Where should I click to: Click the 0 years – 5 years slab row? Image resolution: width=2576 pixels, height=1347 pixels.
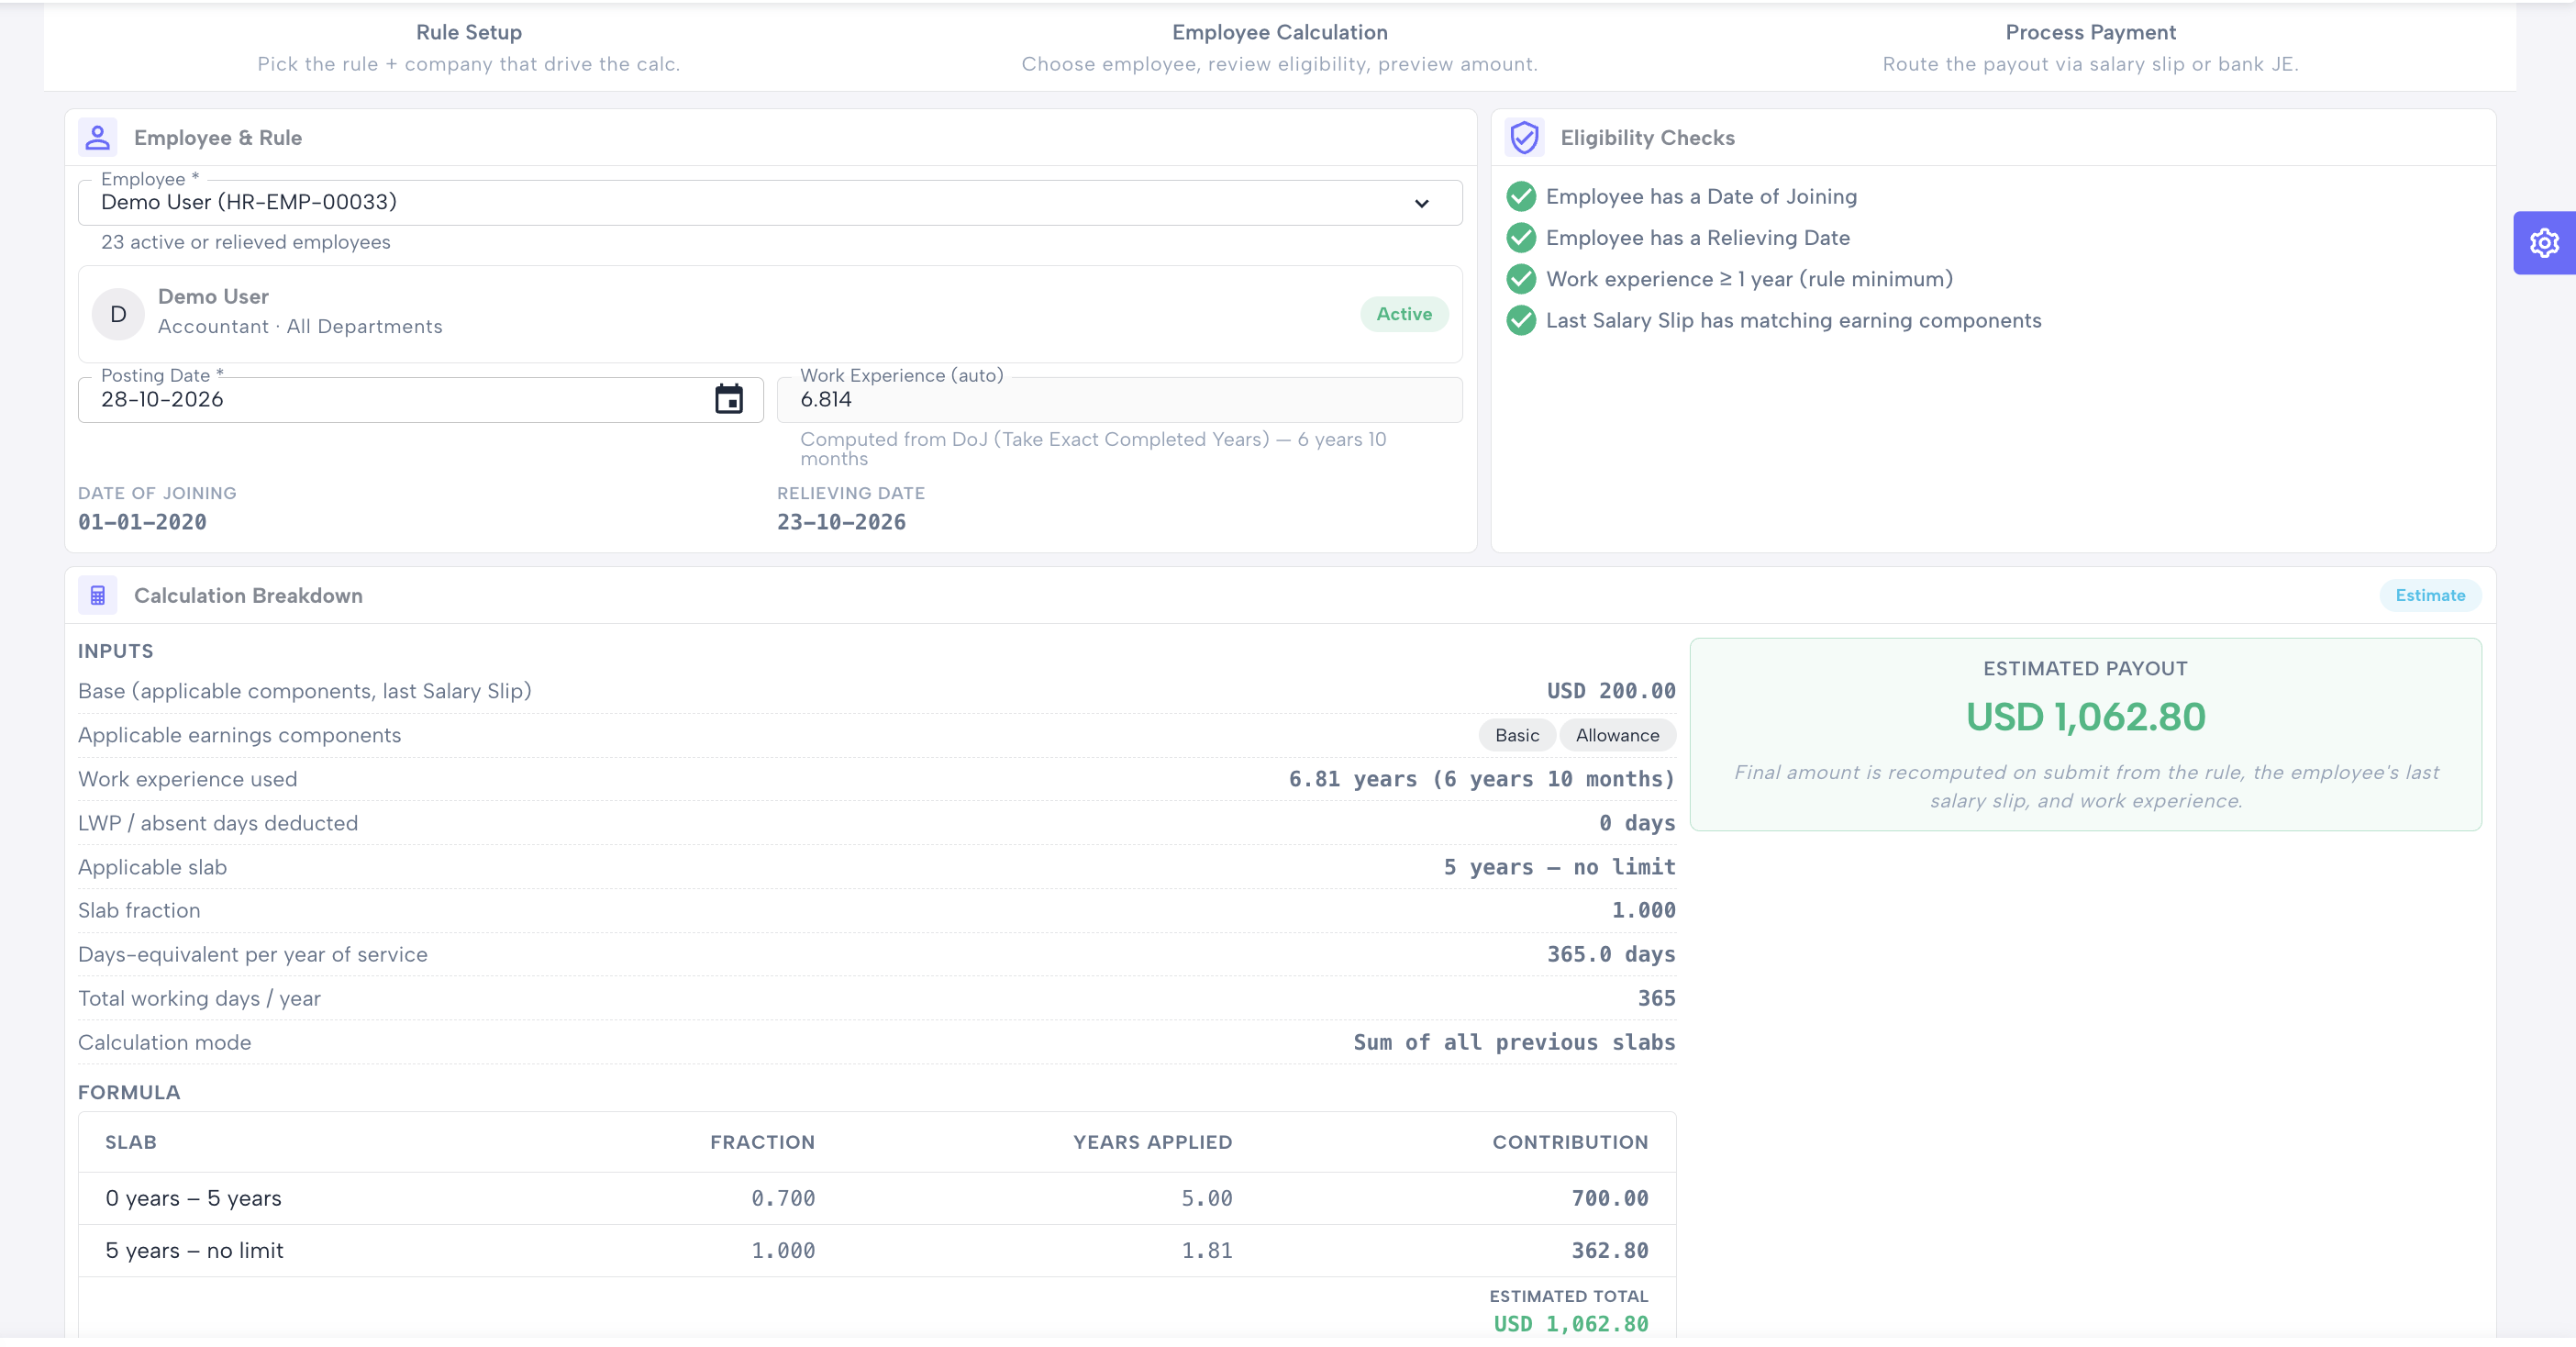pos(877,1198)
